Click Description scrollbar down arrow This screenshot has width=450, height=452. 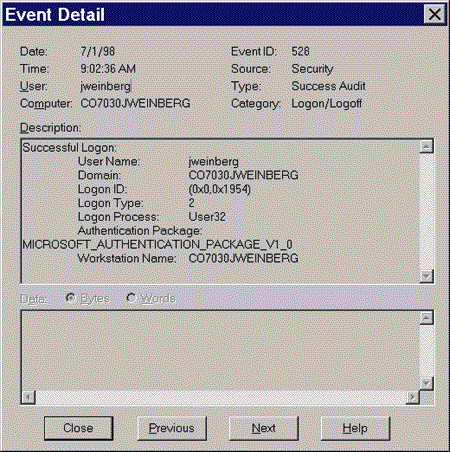pyautogui.click(x=427, y=276)
